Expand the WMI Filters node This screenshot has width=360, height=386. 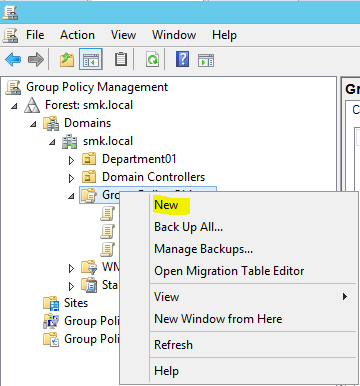pos(71,268)
